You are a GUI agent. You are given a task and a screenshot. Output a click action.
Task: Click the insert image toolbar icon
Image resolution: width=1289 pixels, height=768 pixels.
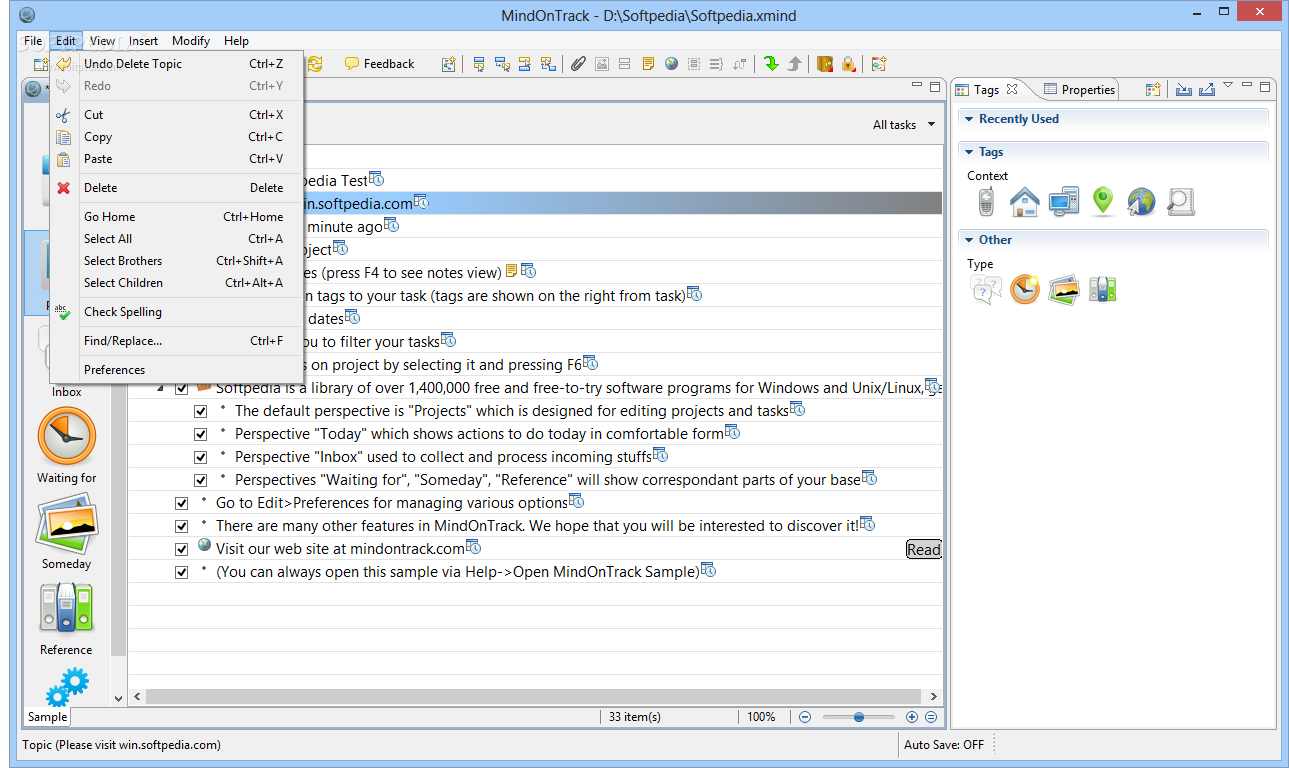point(602,64)
